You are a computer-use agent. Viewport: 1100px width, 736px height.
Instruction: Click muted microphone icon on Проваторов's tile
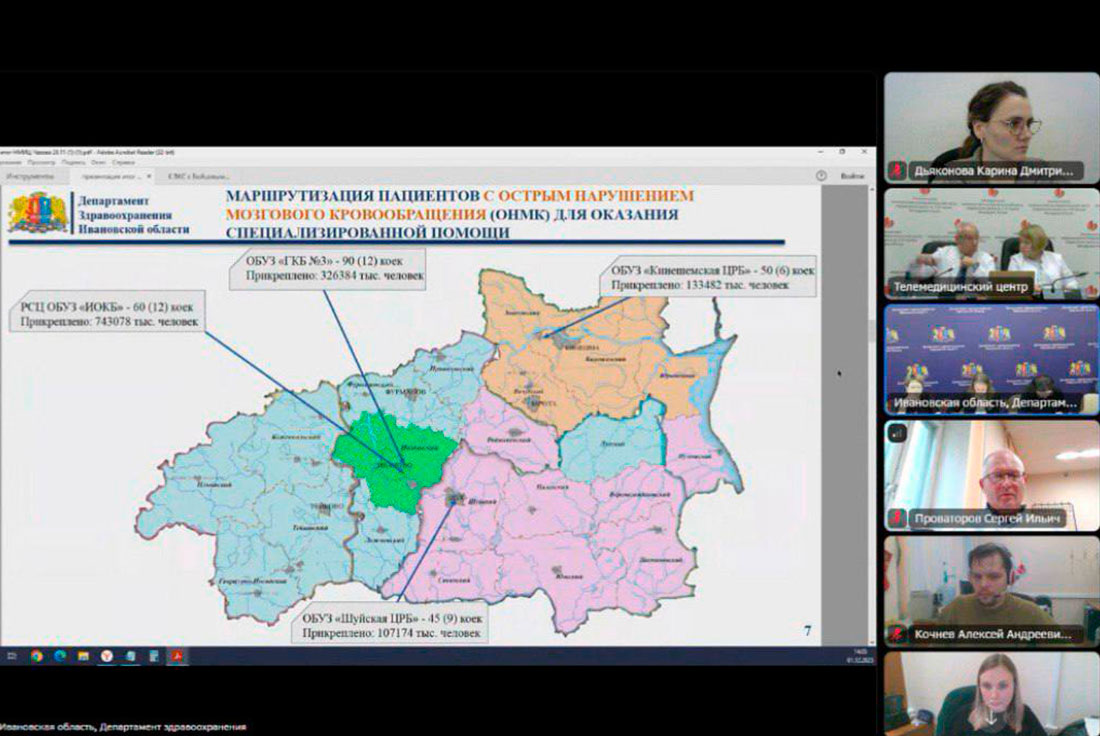coord(897,519)
